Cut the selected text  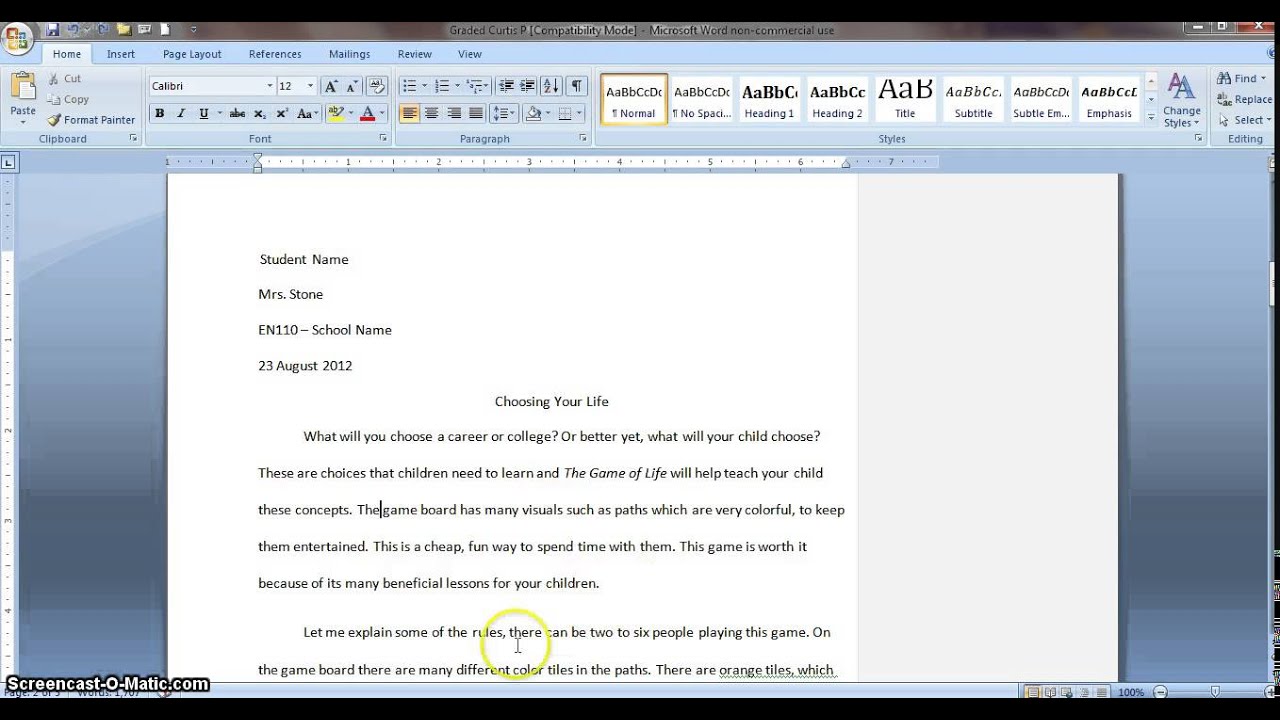click(65, 78)
